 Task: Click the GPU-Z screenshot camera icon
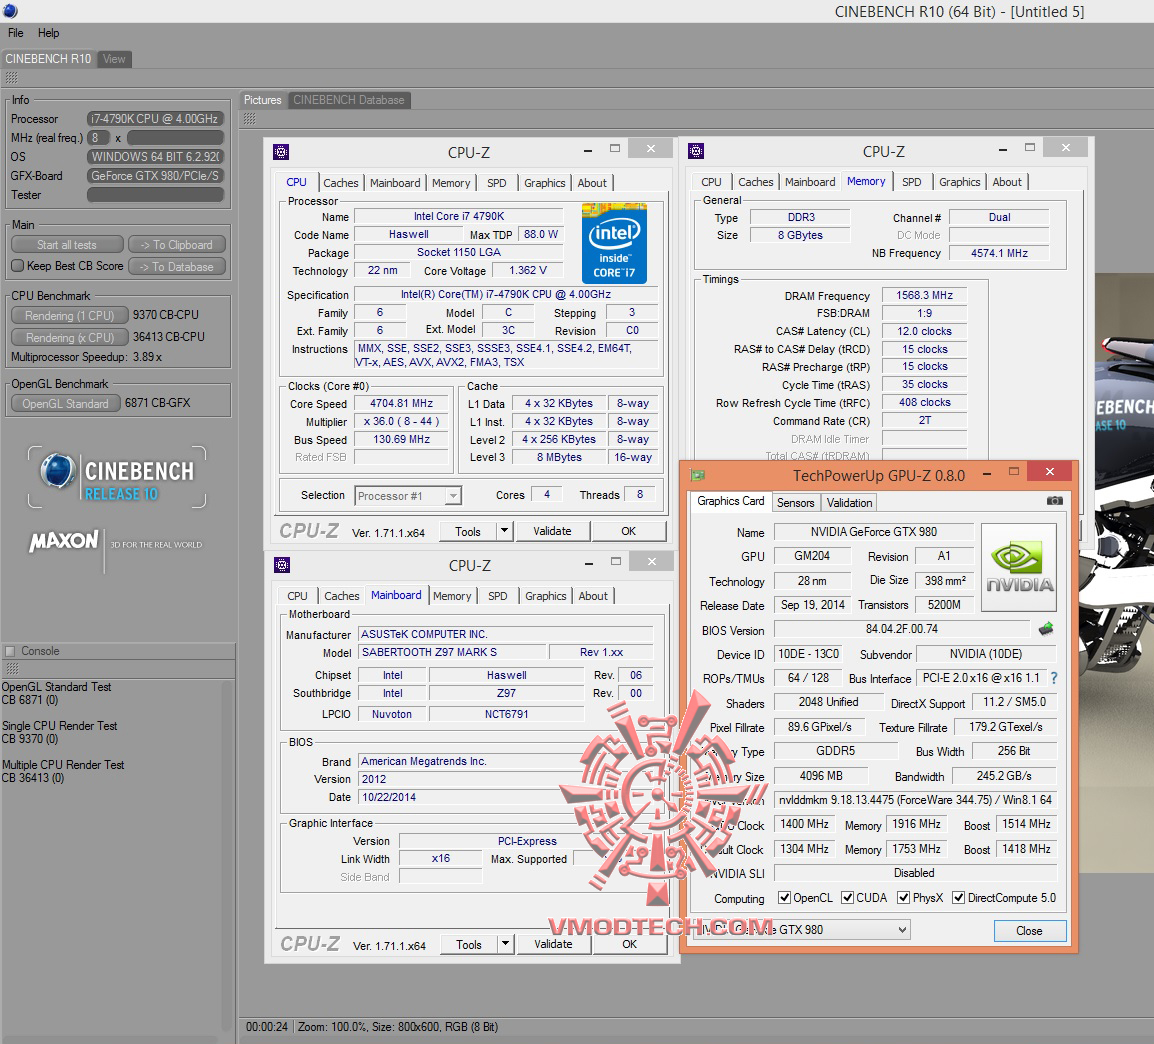point(1055,501)
